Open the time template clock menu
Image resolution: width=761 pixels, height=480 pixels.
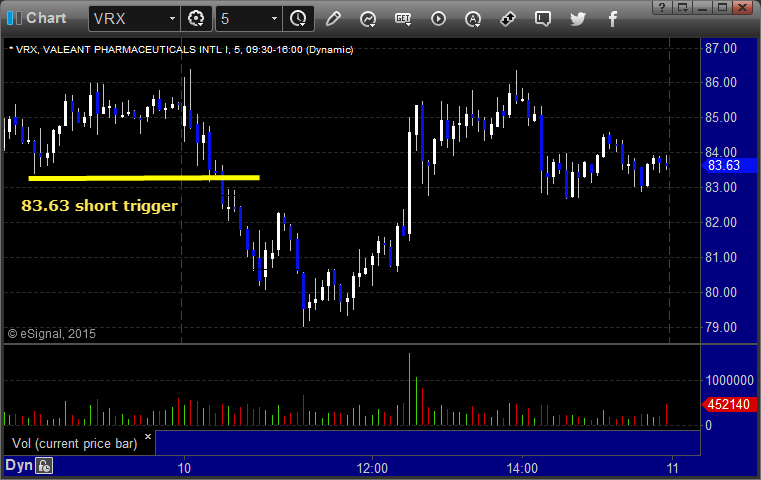click(x=298, y=19)
